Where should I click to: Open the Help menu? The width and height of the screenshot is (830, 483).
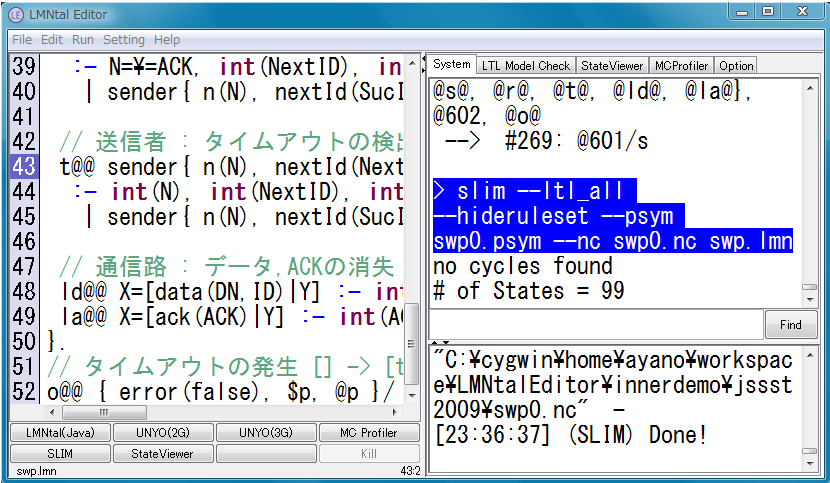pyautogui.click(x=167, y=39)
